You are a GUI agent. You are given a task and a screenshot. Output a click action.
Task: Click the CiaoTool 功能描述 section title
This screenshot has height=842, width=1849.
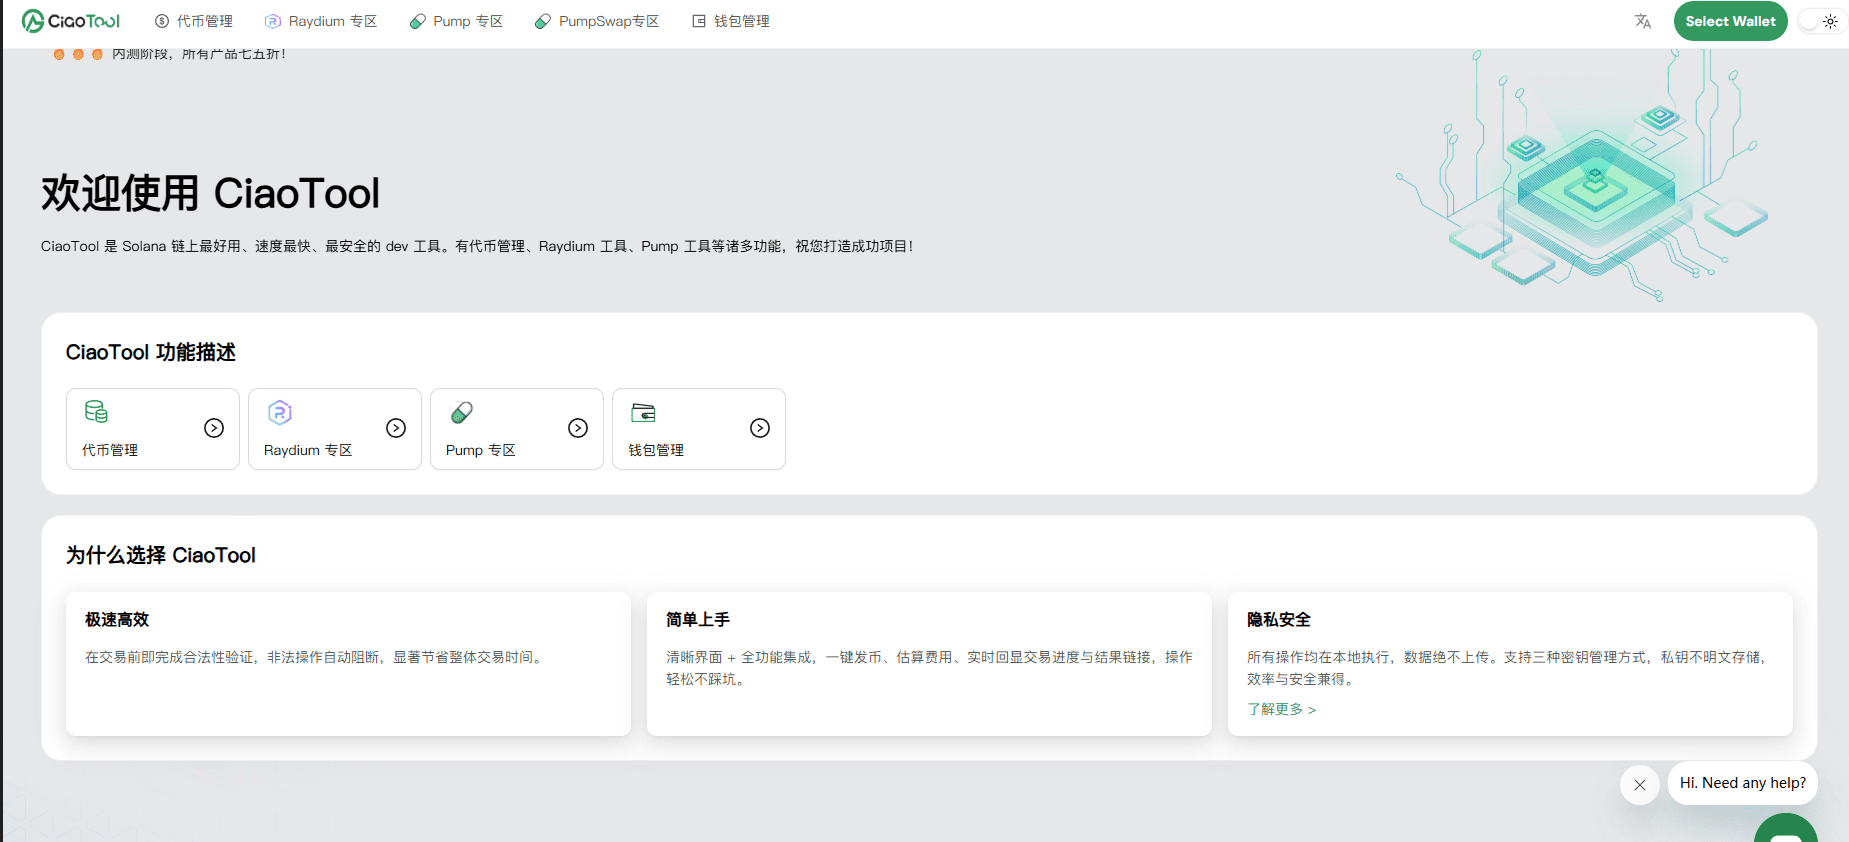pos(151,352)
